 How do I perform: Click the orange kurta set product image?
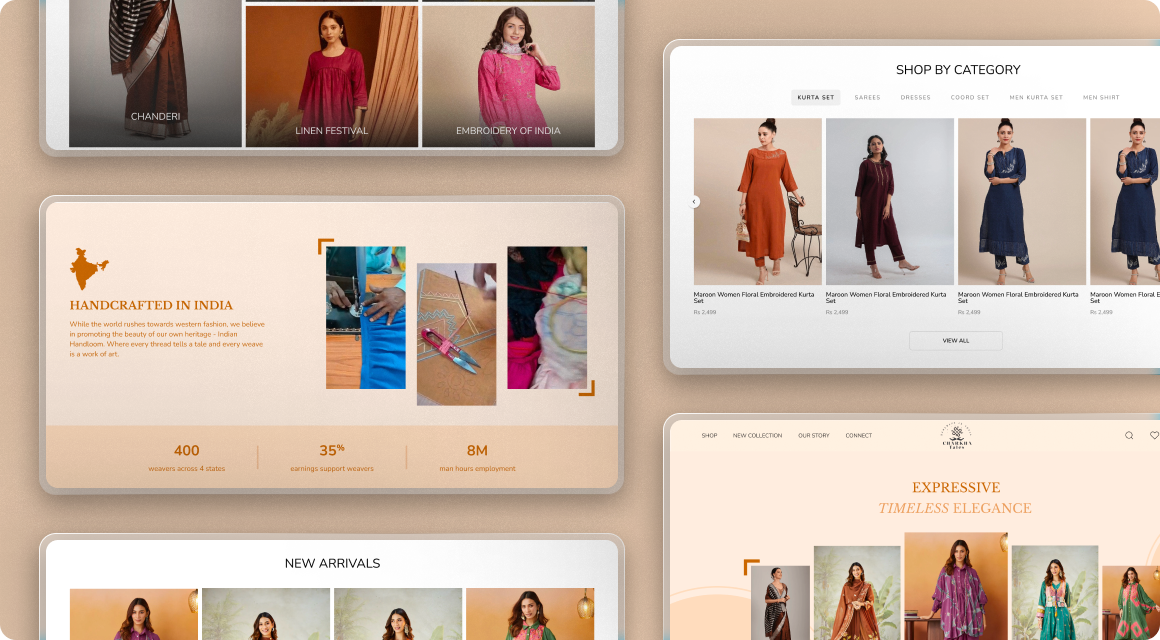[x=758, y=201]
